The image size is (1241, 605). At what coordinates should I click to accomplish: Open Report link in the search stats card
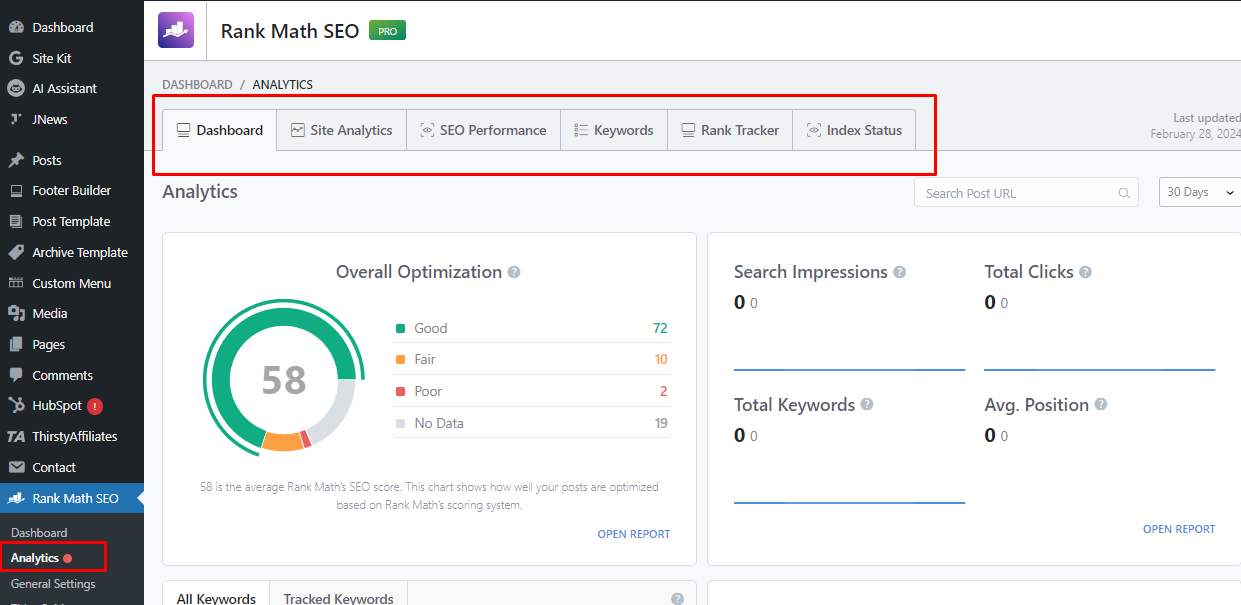pyautogui.click(x=1179, y=529)
